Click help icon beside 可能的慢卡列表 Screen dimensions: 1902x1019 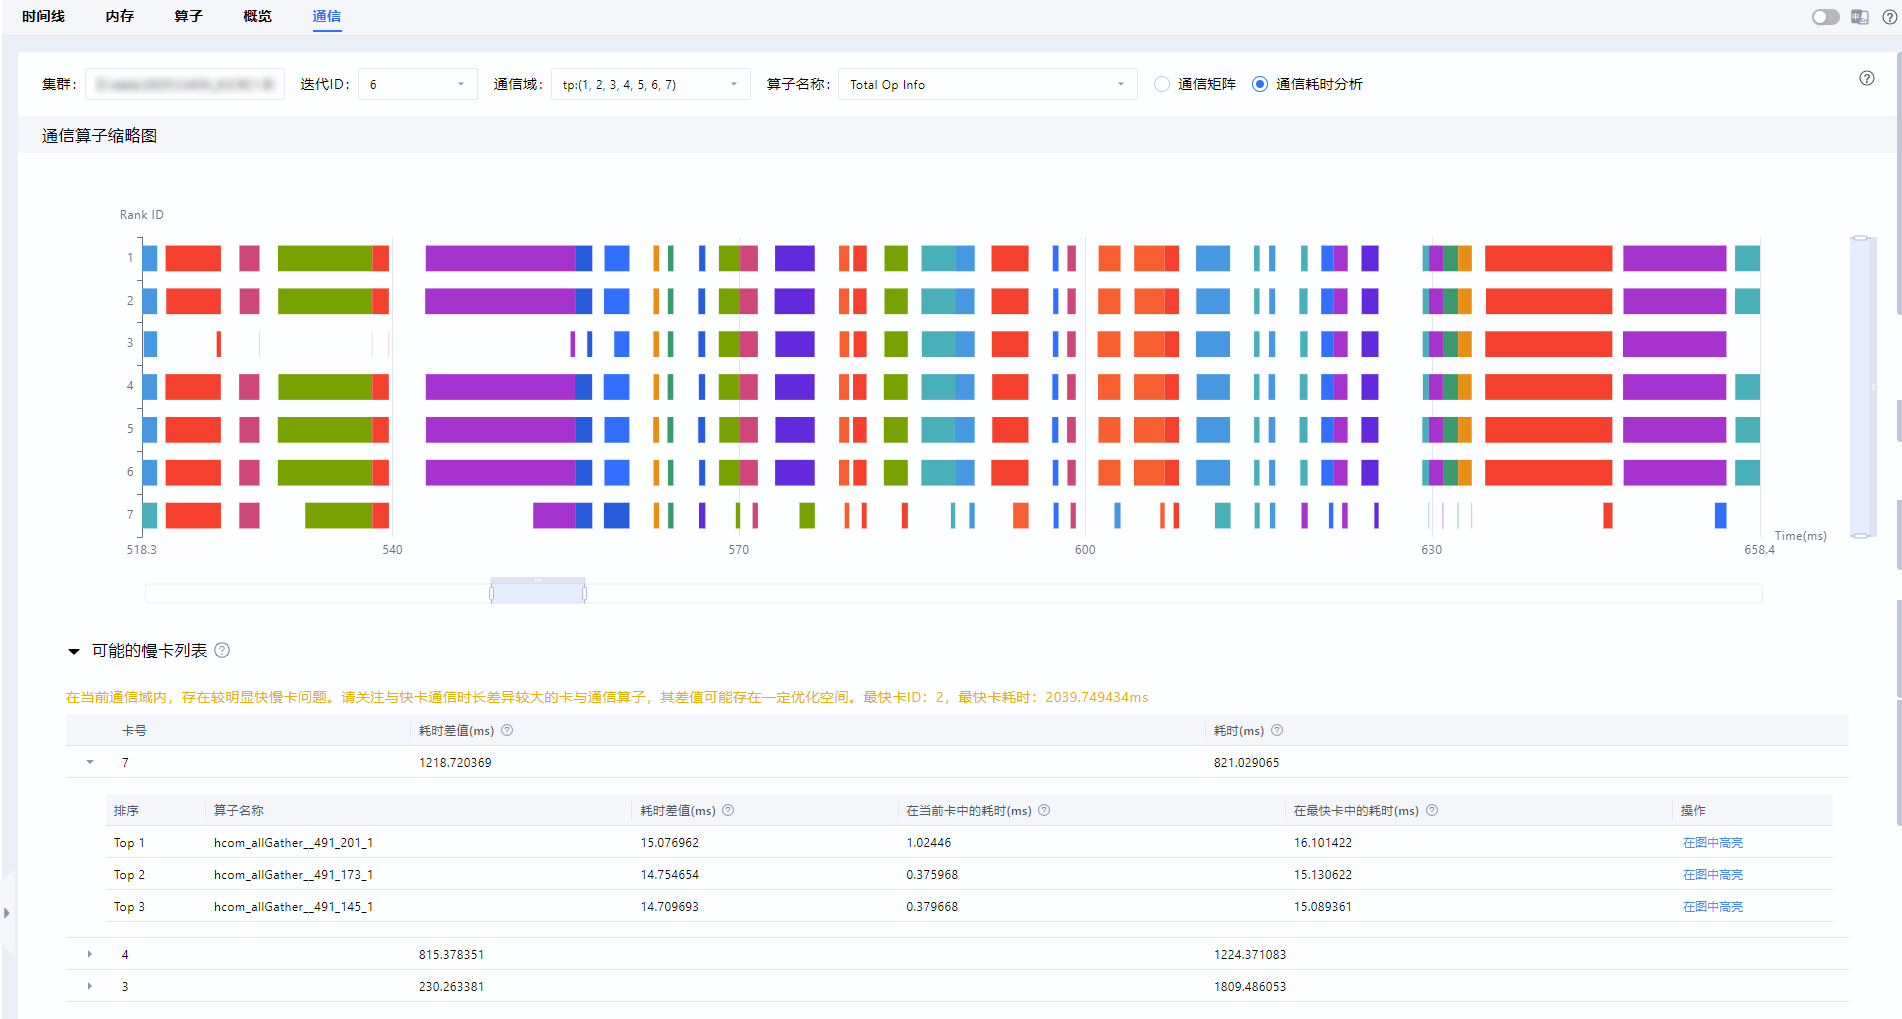point(222,650)
